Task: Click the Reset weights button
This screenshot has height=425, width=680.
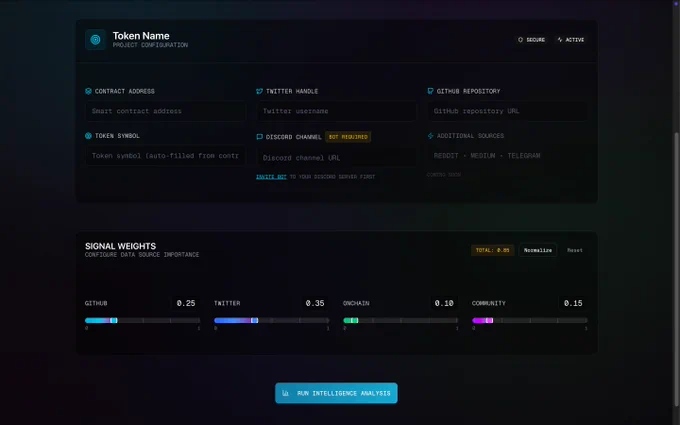Action: click(575, 250)
